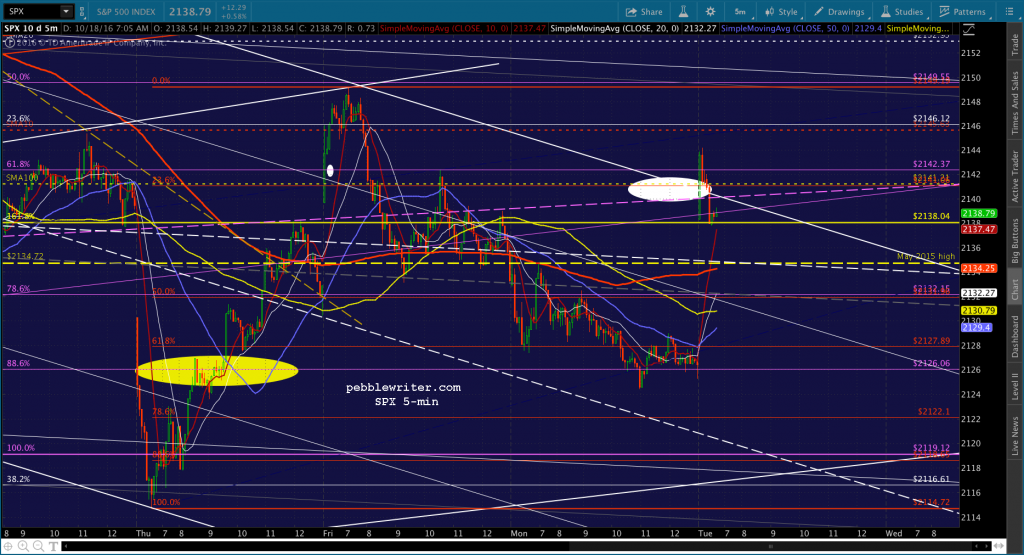Click the SMA100 label at the chart's left edge
Screen dimensions: 1024x555
click(x=22, y=178)
